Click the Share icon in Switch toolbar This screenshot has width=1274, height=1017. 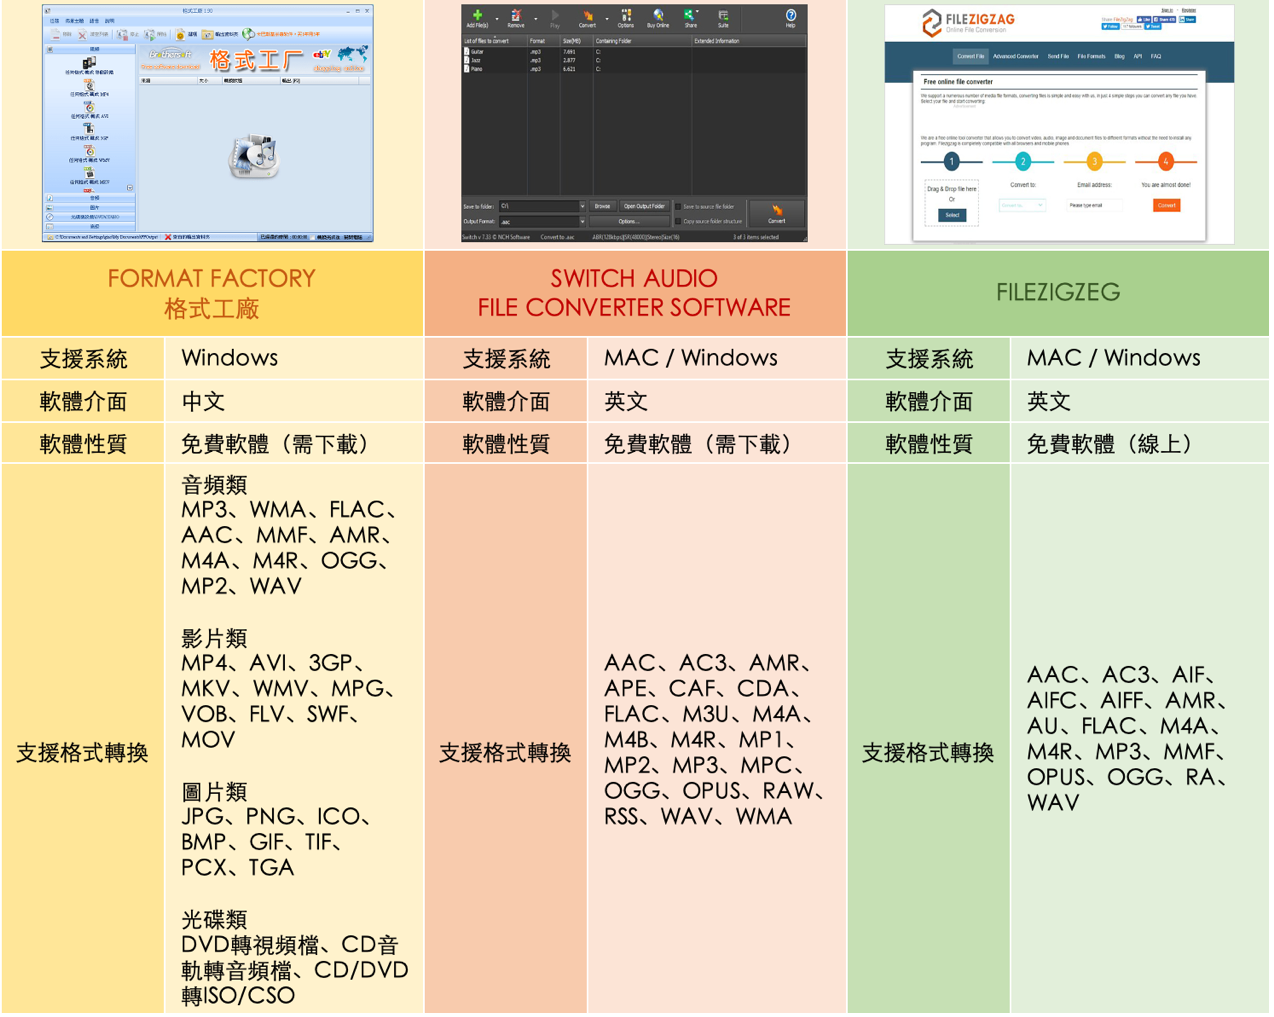click(x=690, y=18)
